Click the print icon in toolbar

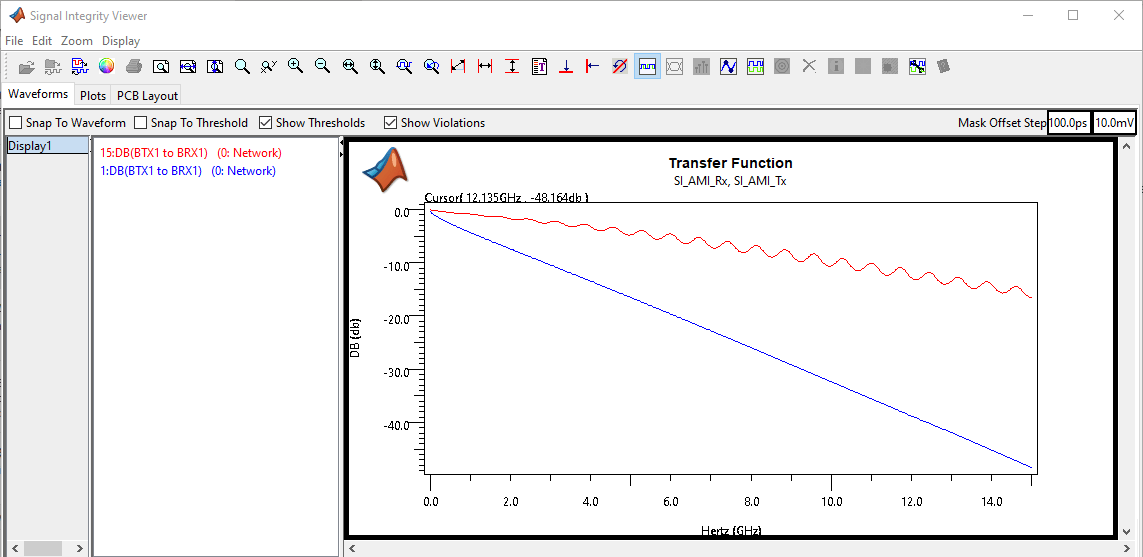pos(133,66)
